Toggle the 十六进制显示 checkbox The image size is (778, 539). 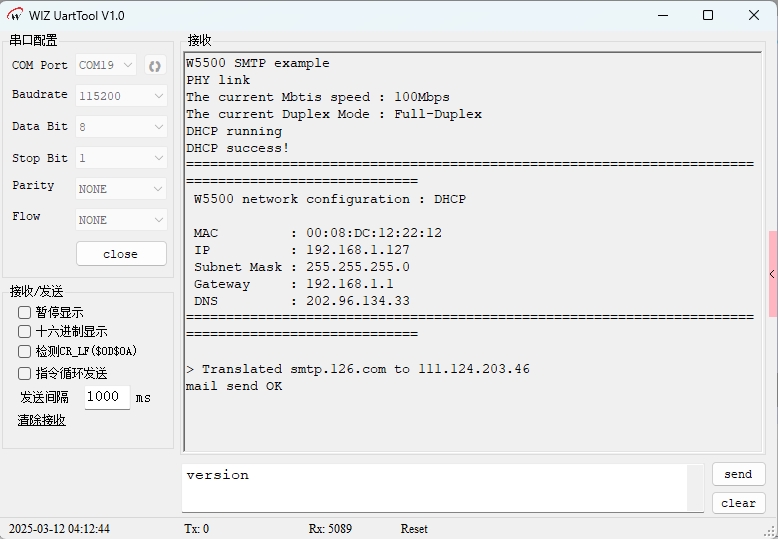(25, 331)
